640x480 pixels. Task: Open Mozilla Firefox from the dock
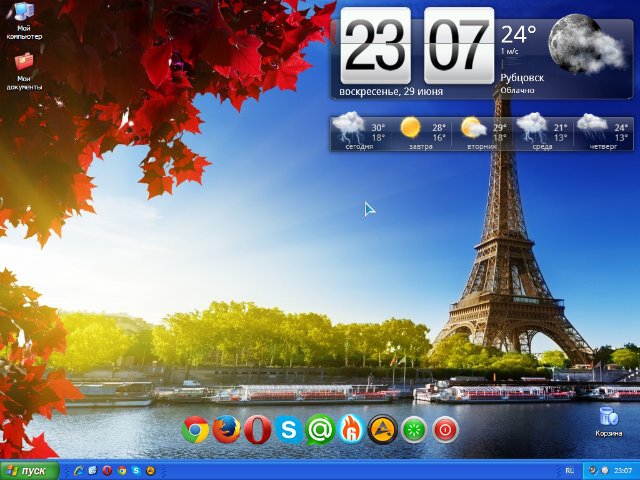click(227, 430)
